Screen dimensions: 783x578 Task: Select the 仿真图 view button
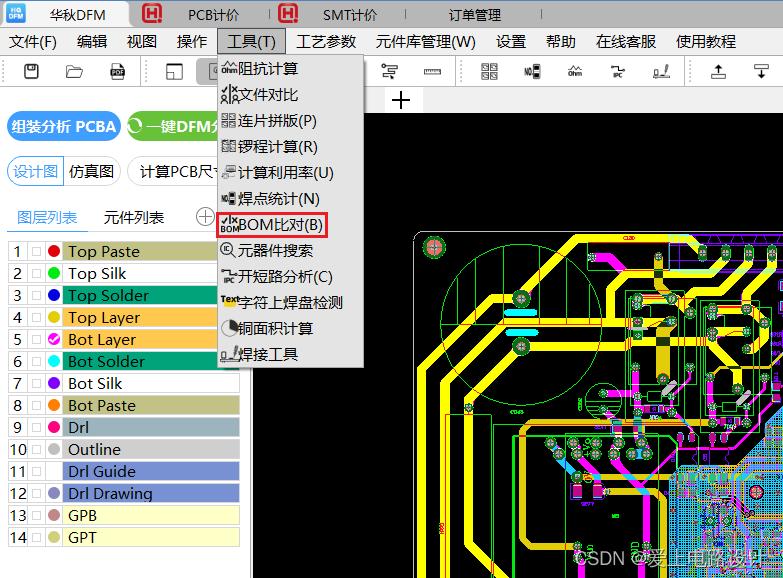pyautogui.click(x=91, y=171)
